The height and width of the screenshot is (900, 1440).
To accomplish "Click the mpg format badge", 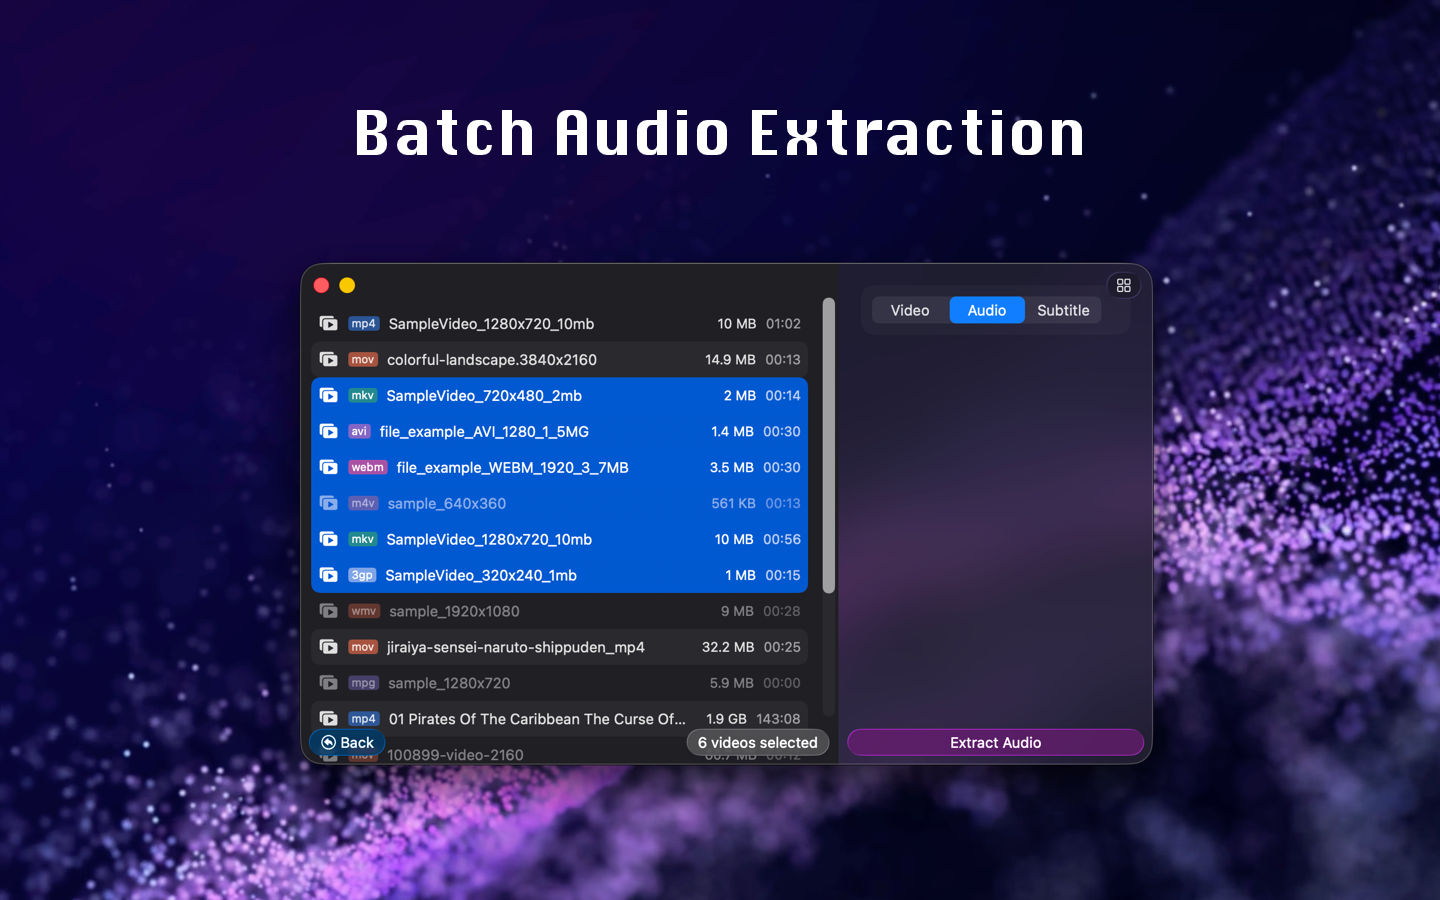I will (363, 684).
